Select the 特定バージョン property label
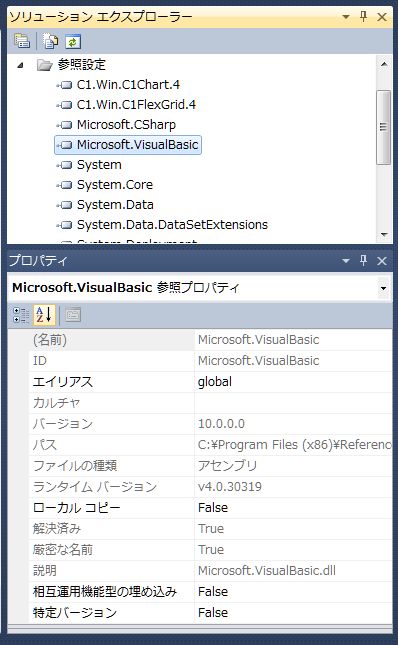398x645 pixels. pos(75,613)
